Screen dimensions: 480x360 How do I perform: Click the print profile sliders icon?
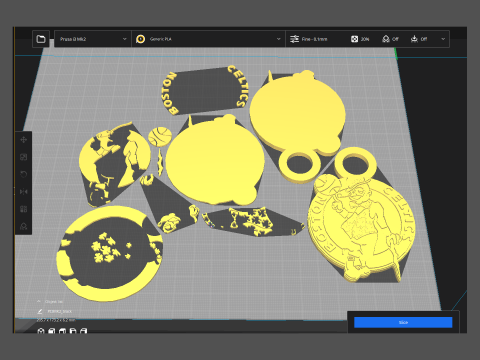click(294, 39)
